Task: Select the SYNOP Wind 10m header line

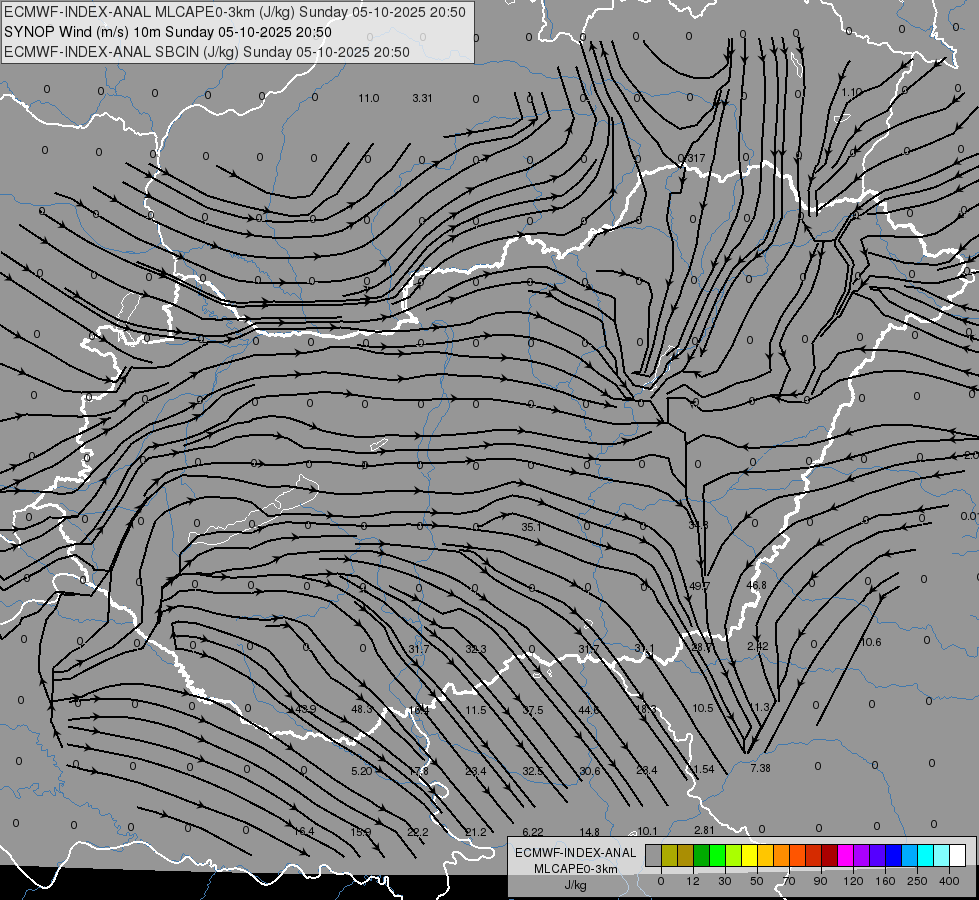Action: pos(168,32)
